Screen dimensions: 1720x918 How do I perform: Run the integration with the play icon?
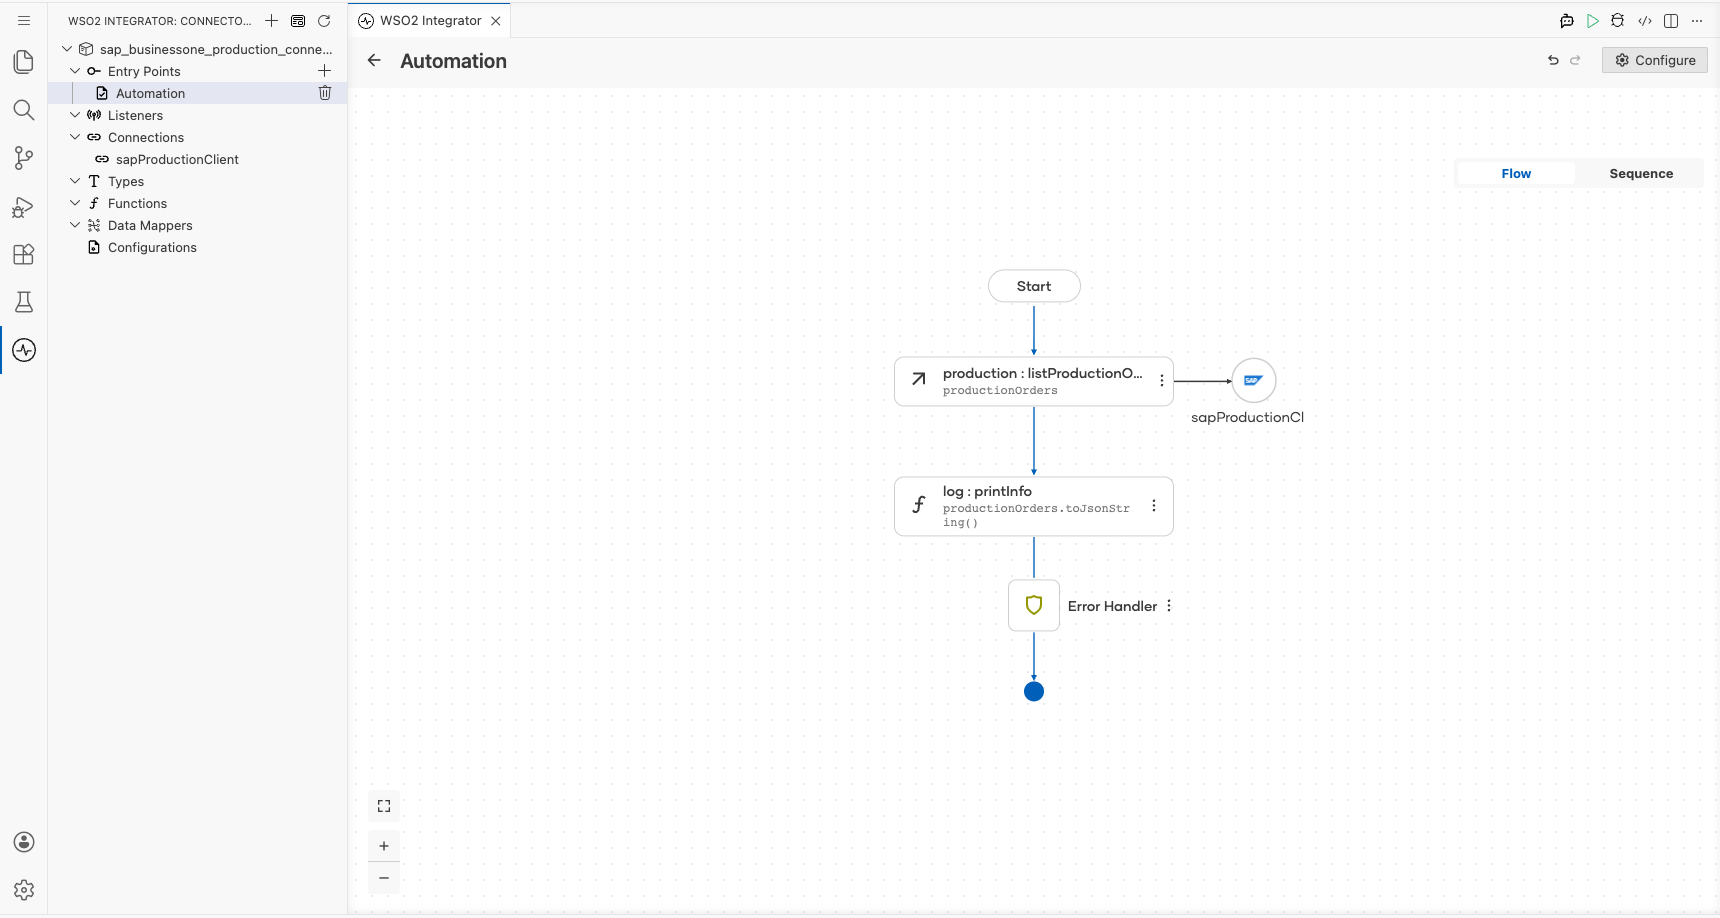pos(1593,20)
